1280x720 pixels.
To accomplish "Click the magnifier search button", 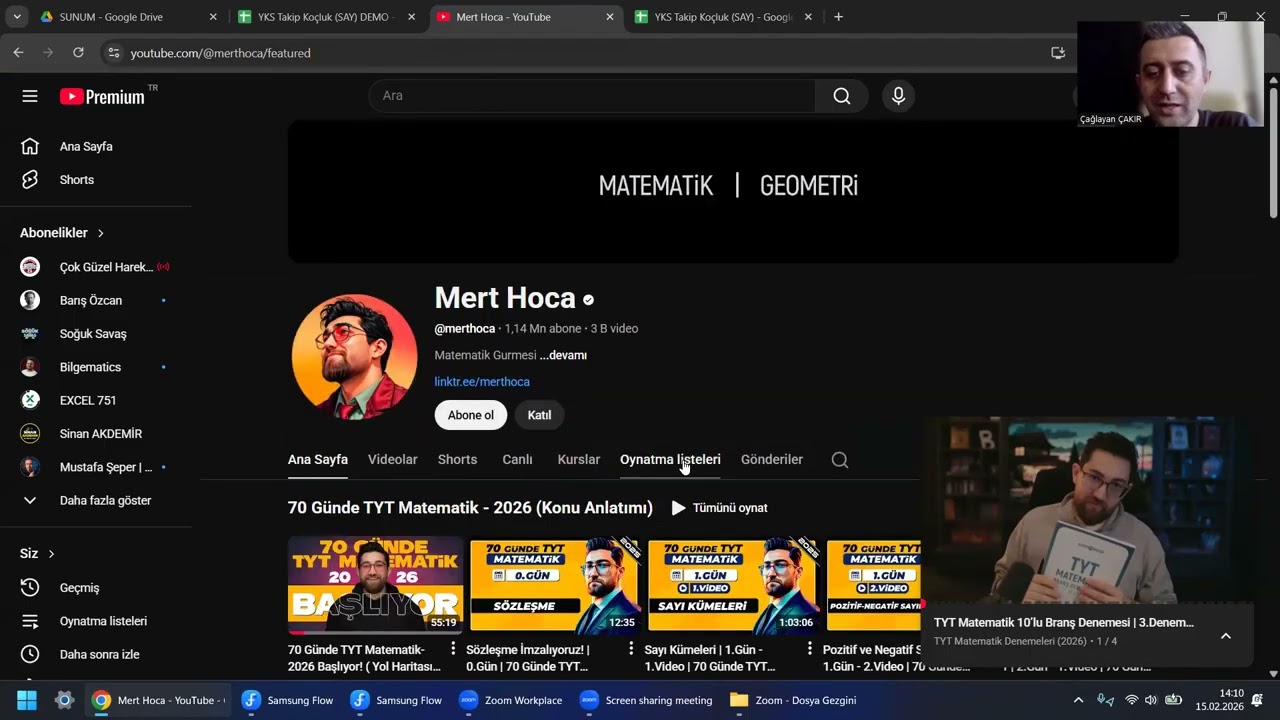I will coord(842,96).
